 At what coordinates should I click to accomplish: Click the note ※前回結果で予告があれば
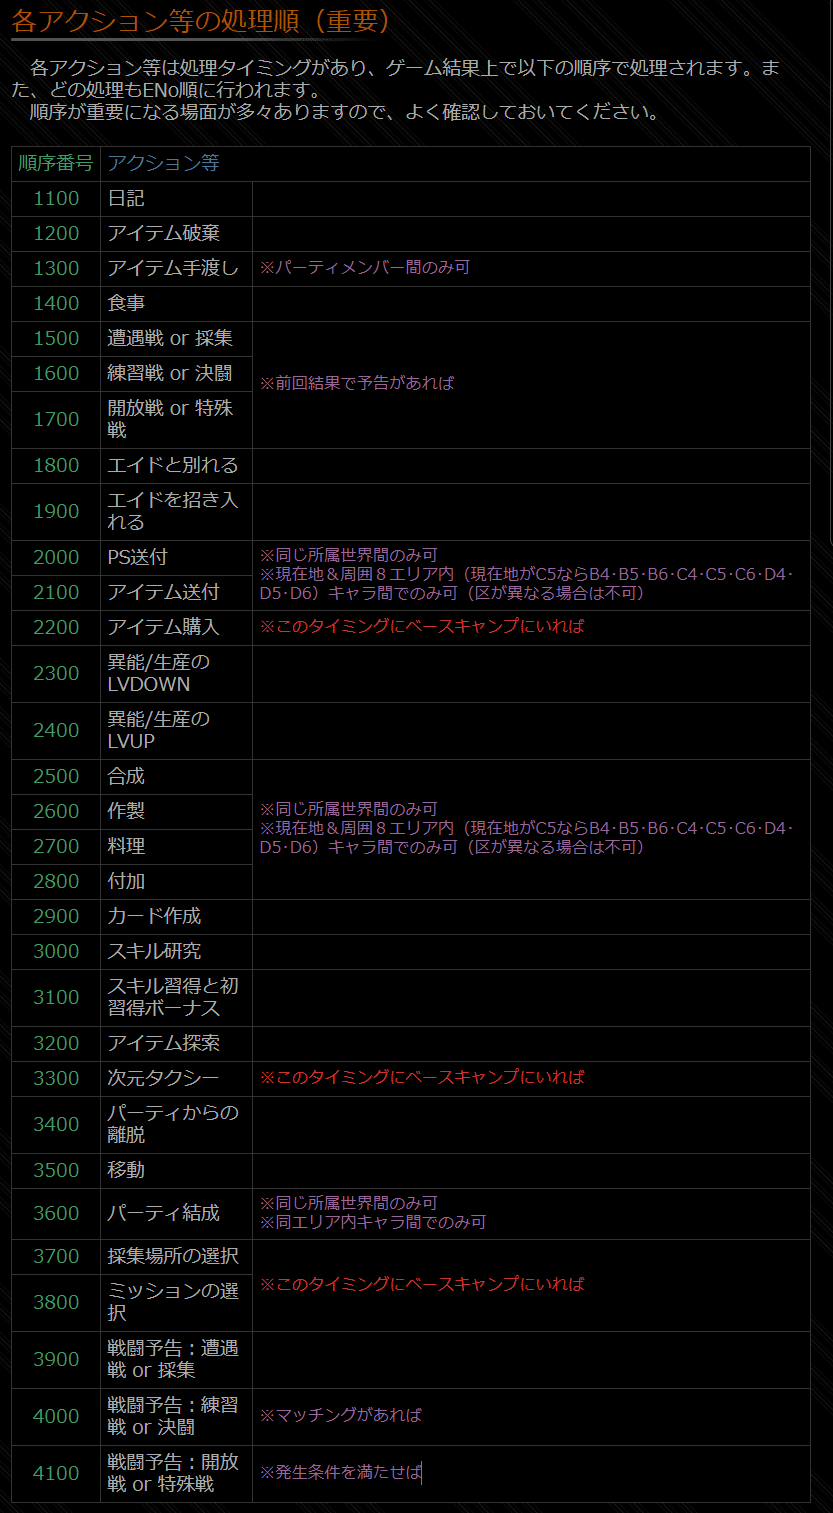(357, 384)
